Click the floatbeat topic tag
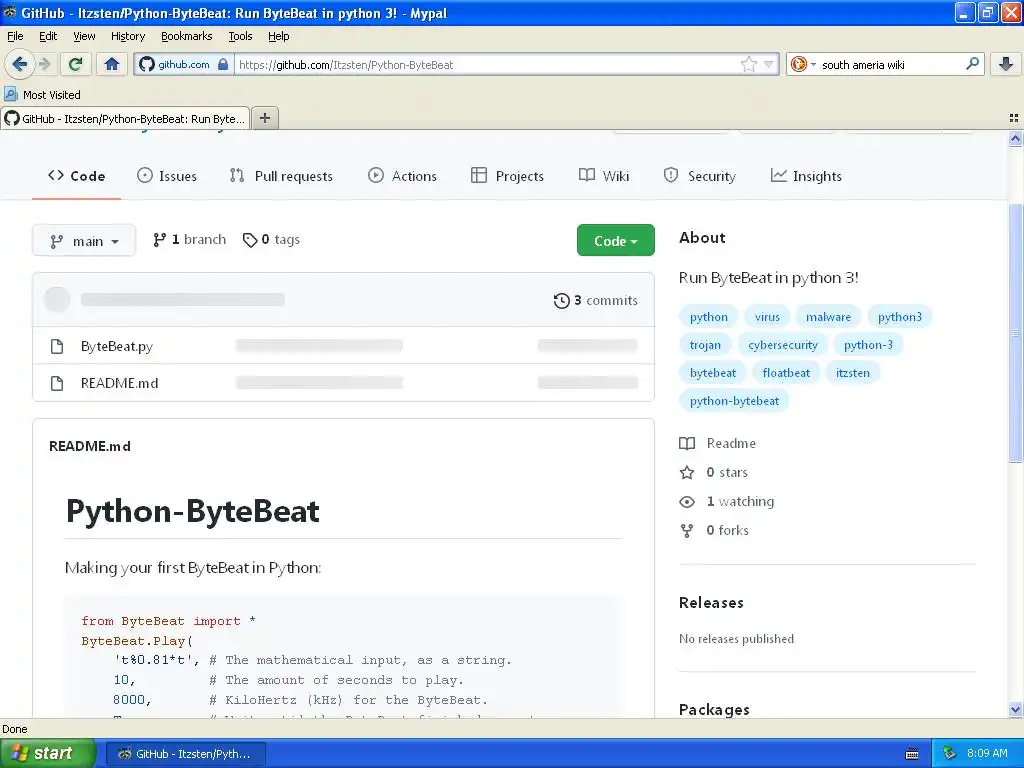1024x768 pixels. click(x=786, y=373)
